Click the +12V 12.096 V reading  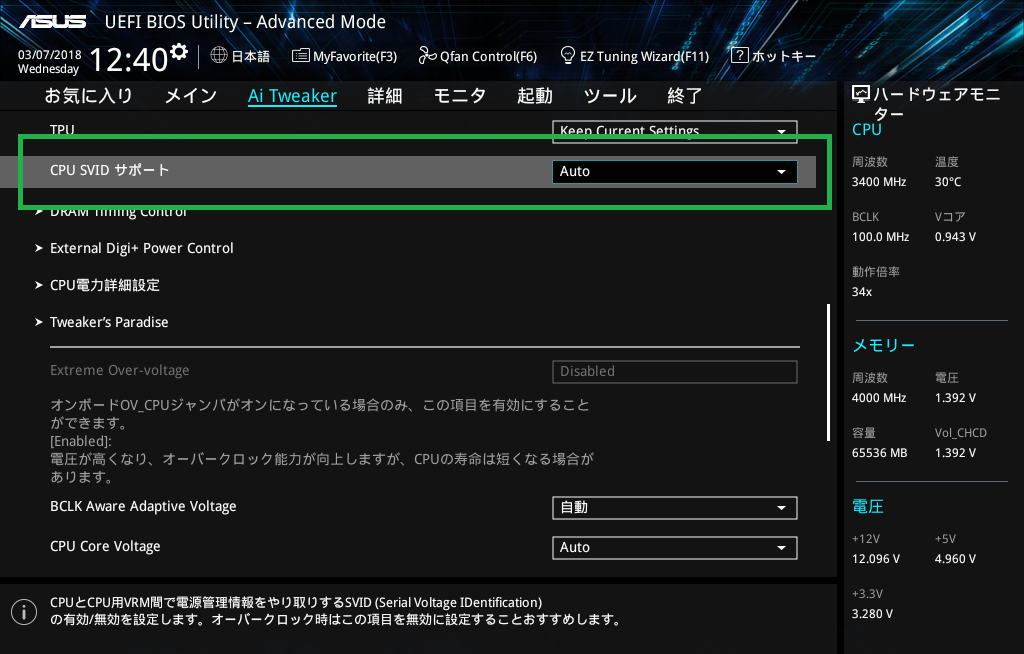[876, 559]
